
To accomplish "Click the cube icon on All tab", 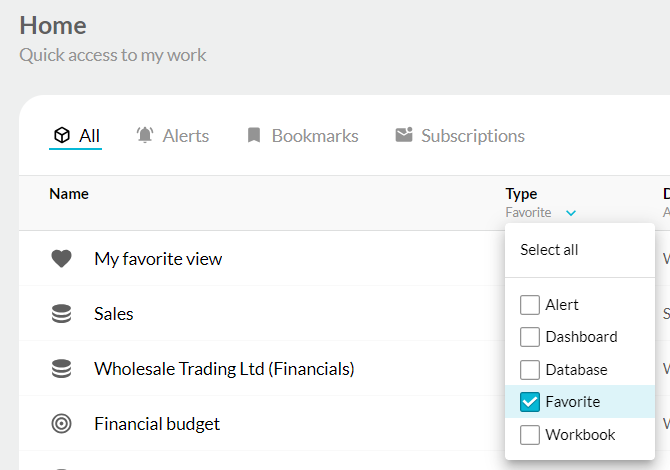I will (62, 135).
